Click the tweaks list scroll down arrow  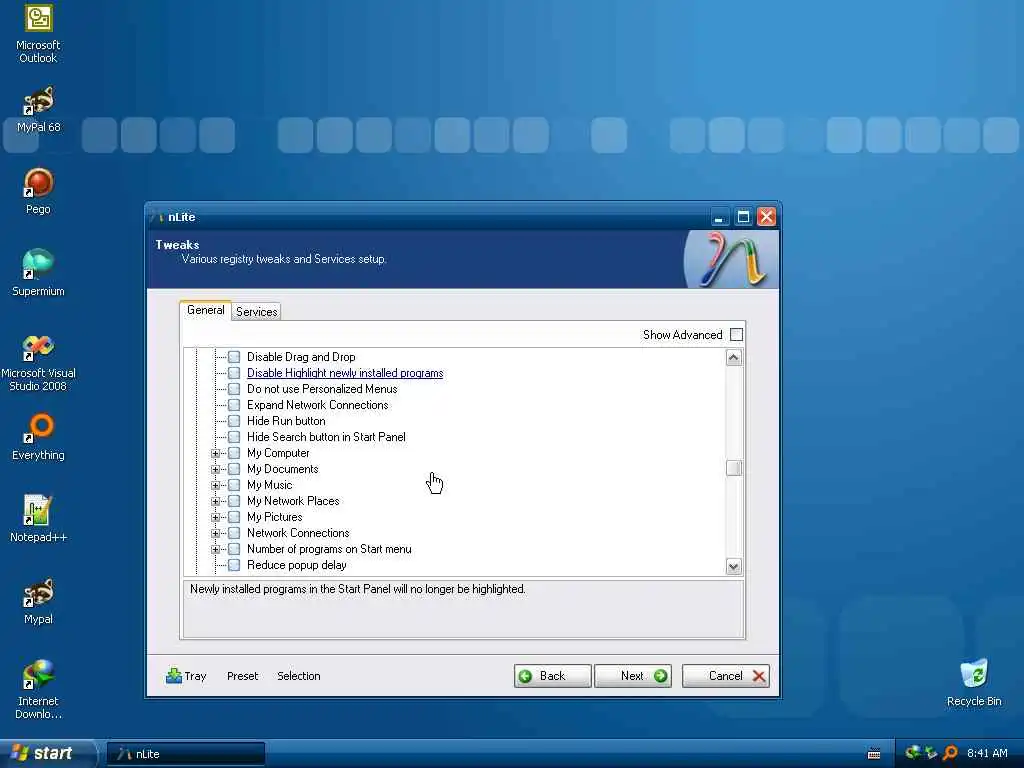click(x=733, y=566)
